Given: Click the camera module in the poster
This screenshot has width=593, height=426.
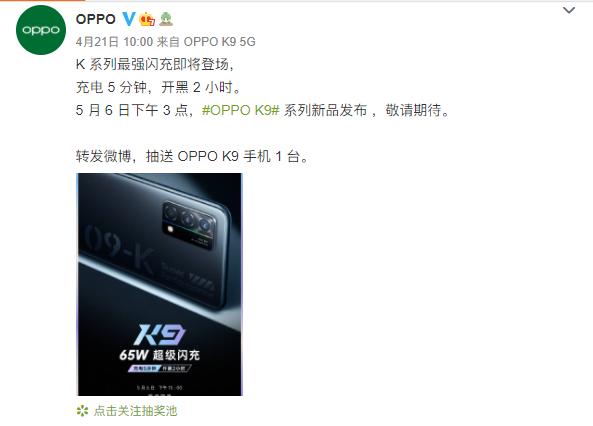Looking at the screenshot, I should coord(189,225).
